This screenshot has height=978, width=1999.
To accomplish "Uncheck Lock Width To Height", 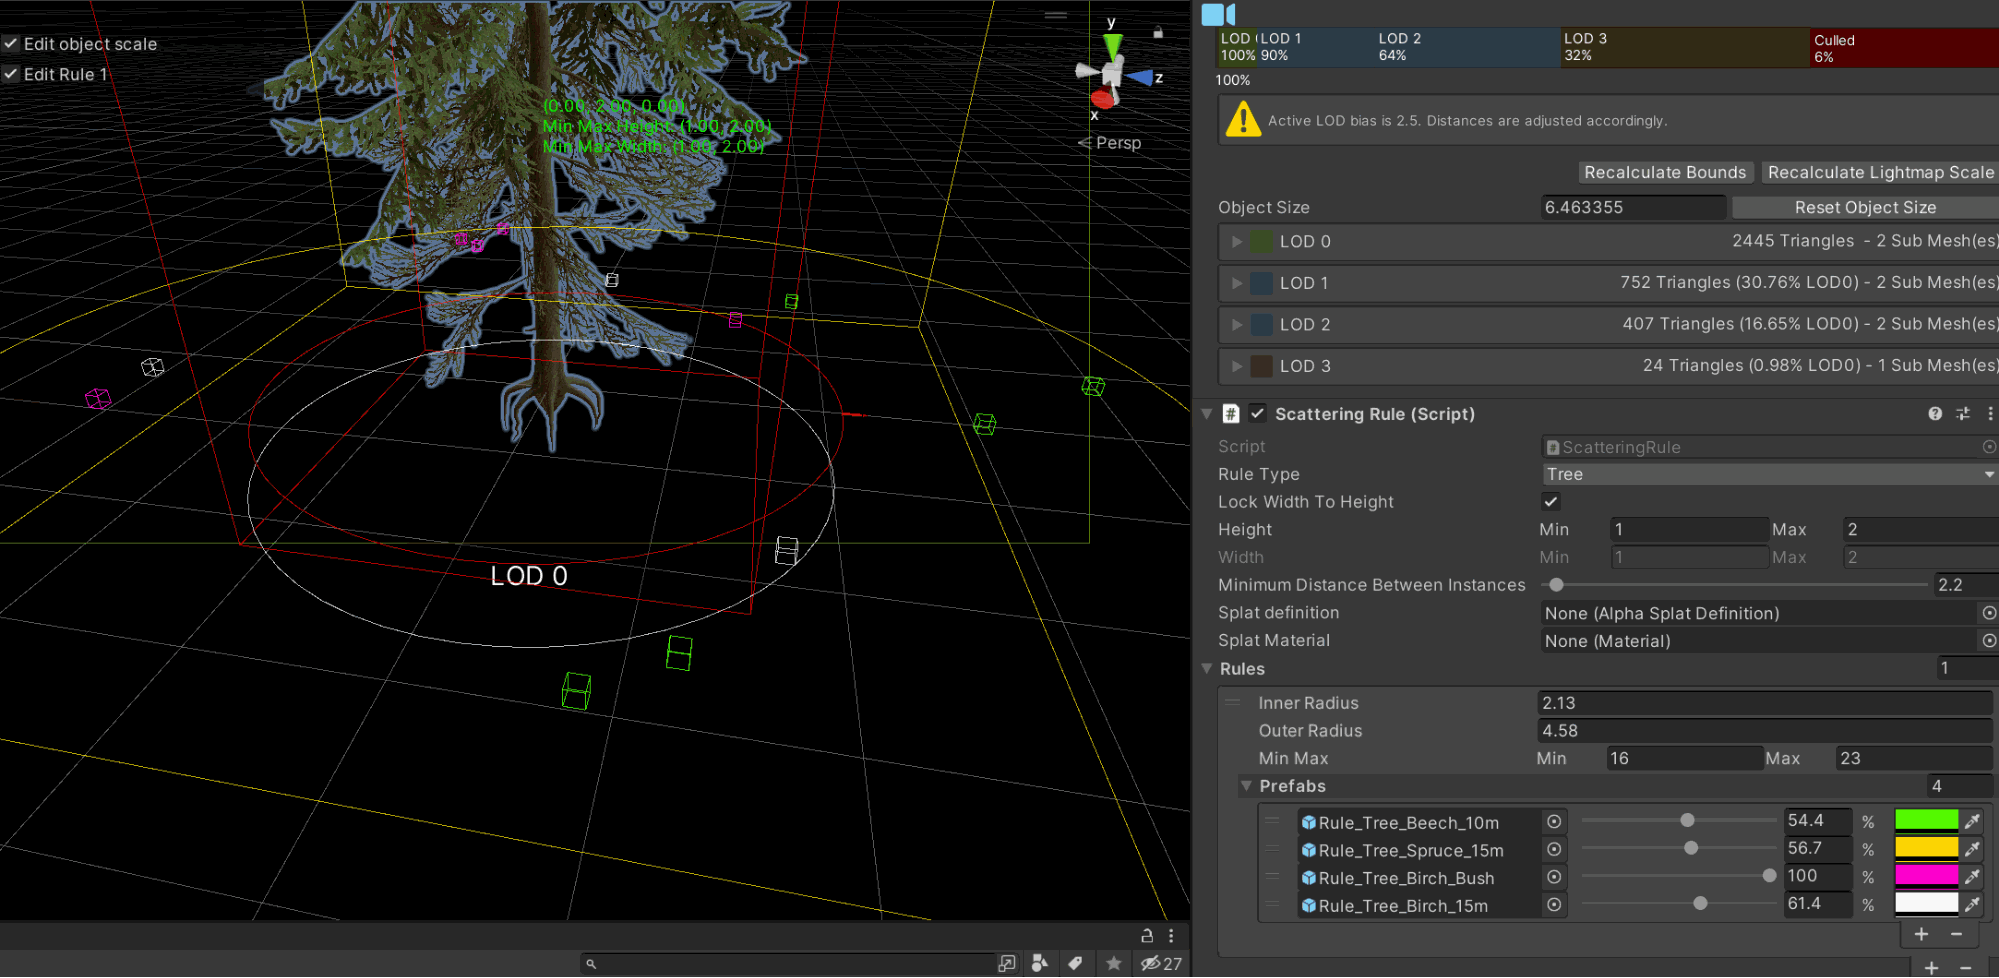I will (1551, 502).
